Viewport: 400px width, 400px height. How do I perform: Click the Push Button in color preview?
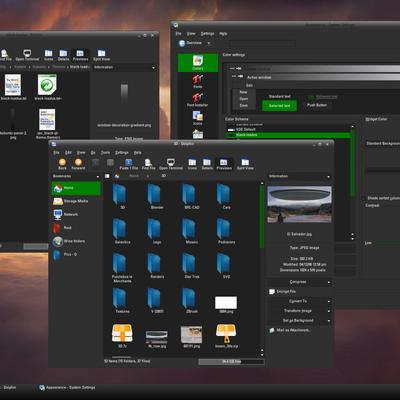pyautogui.click(x=317, y=105)
